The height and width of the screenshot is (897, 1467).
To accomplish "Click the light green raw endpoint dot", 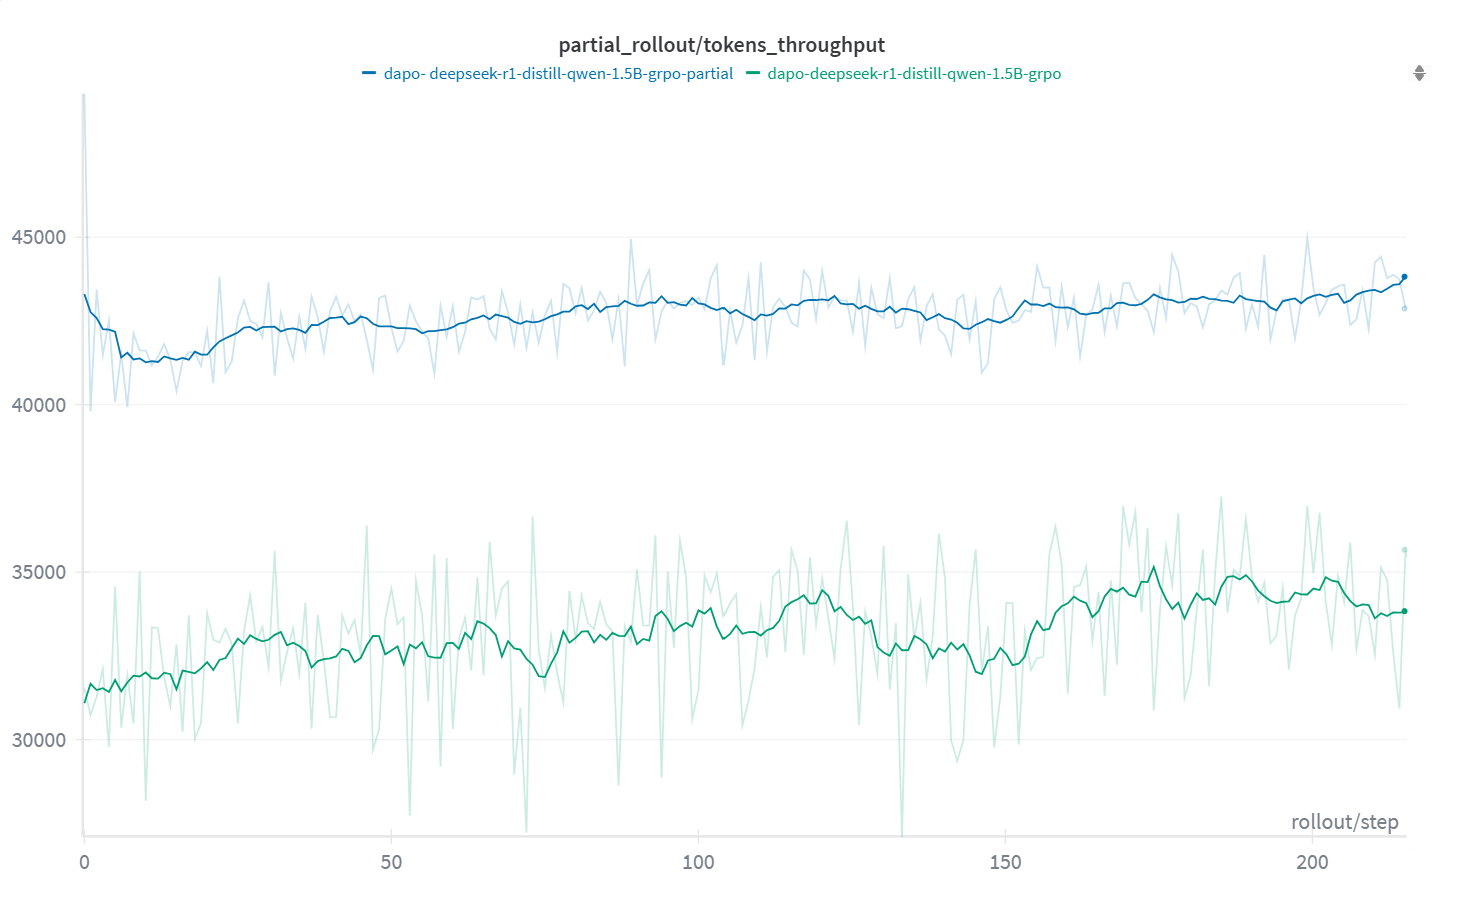I will point(1404,550).
